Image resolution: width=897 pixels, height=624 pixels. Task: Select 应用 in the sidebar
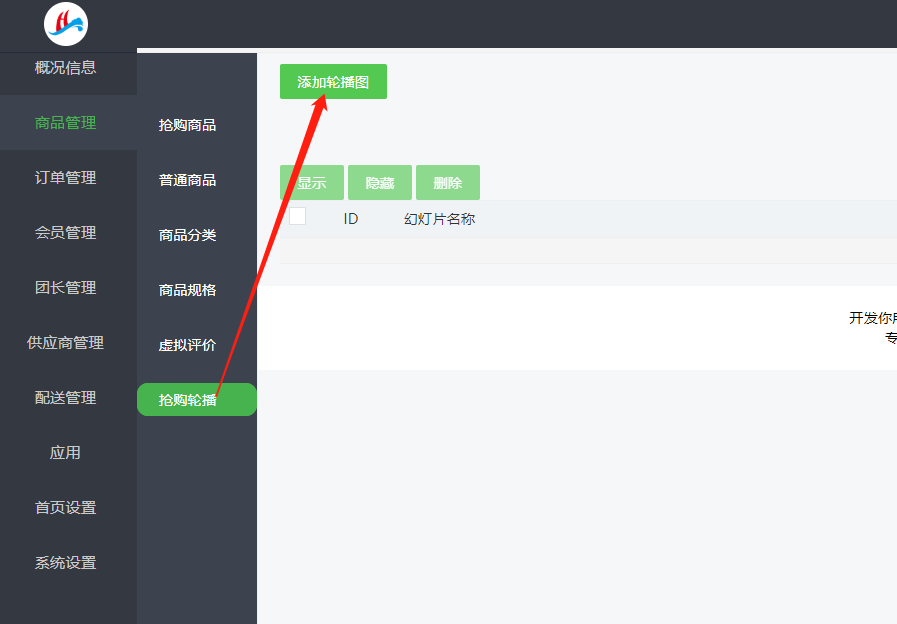65,452
